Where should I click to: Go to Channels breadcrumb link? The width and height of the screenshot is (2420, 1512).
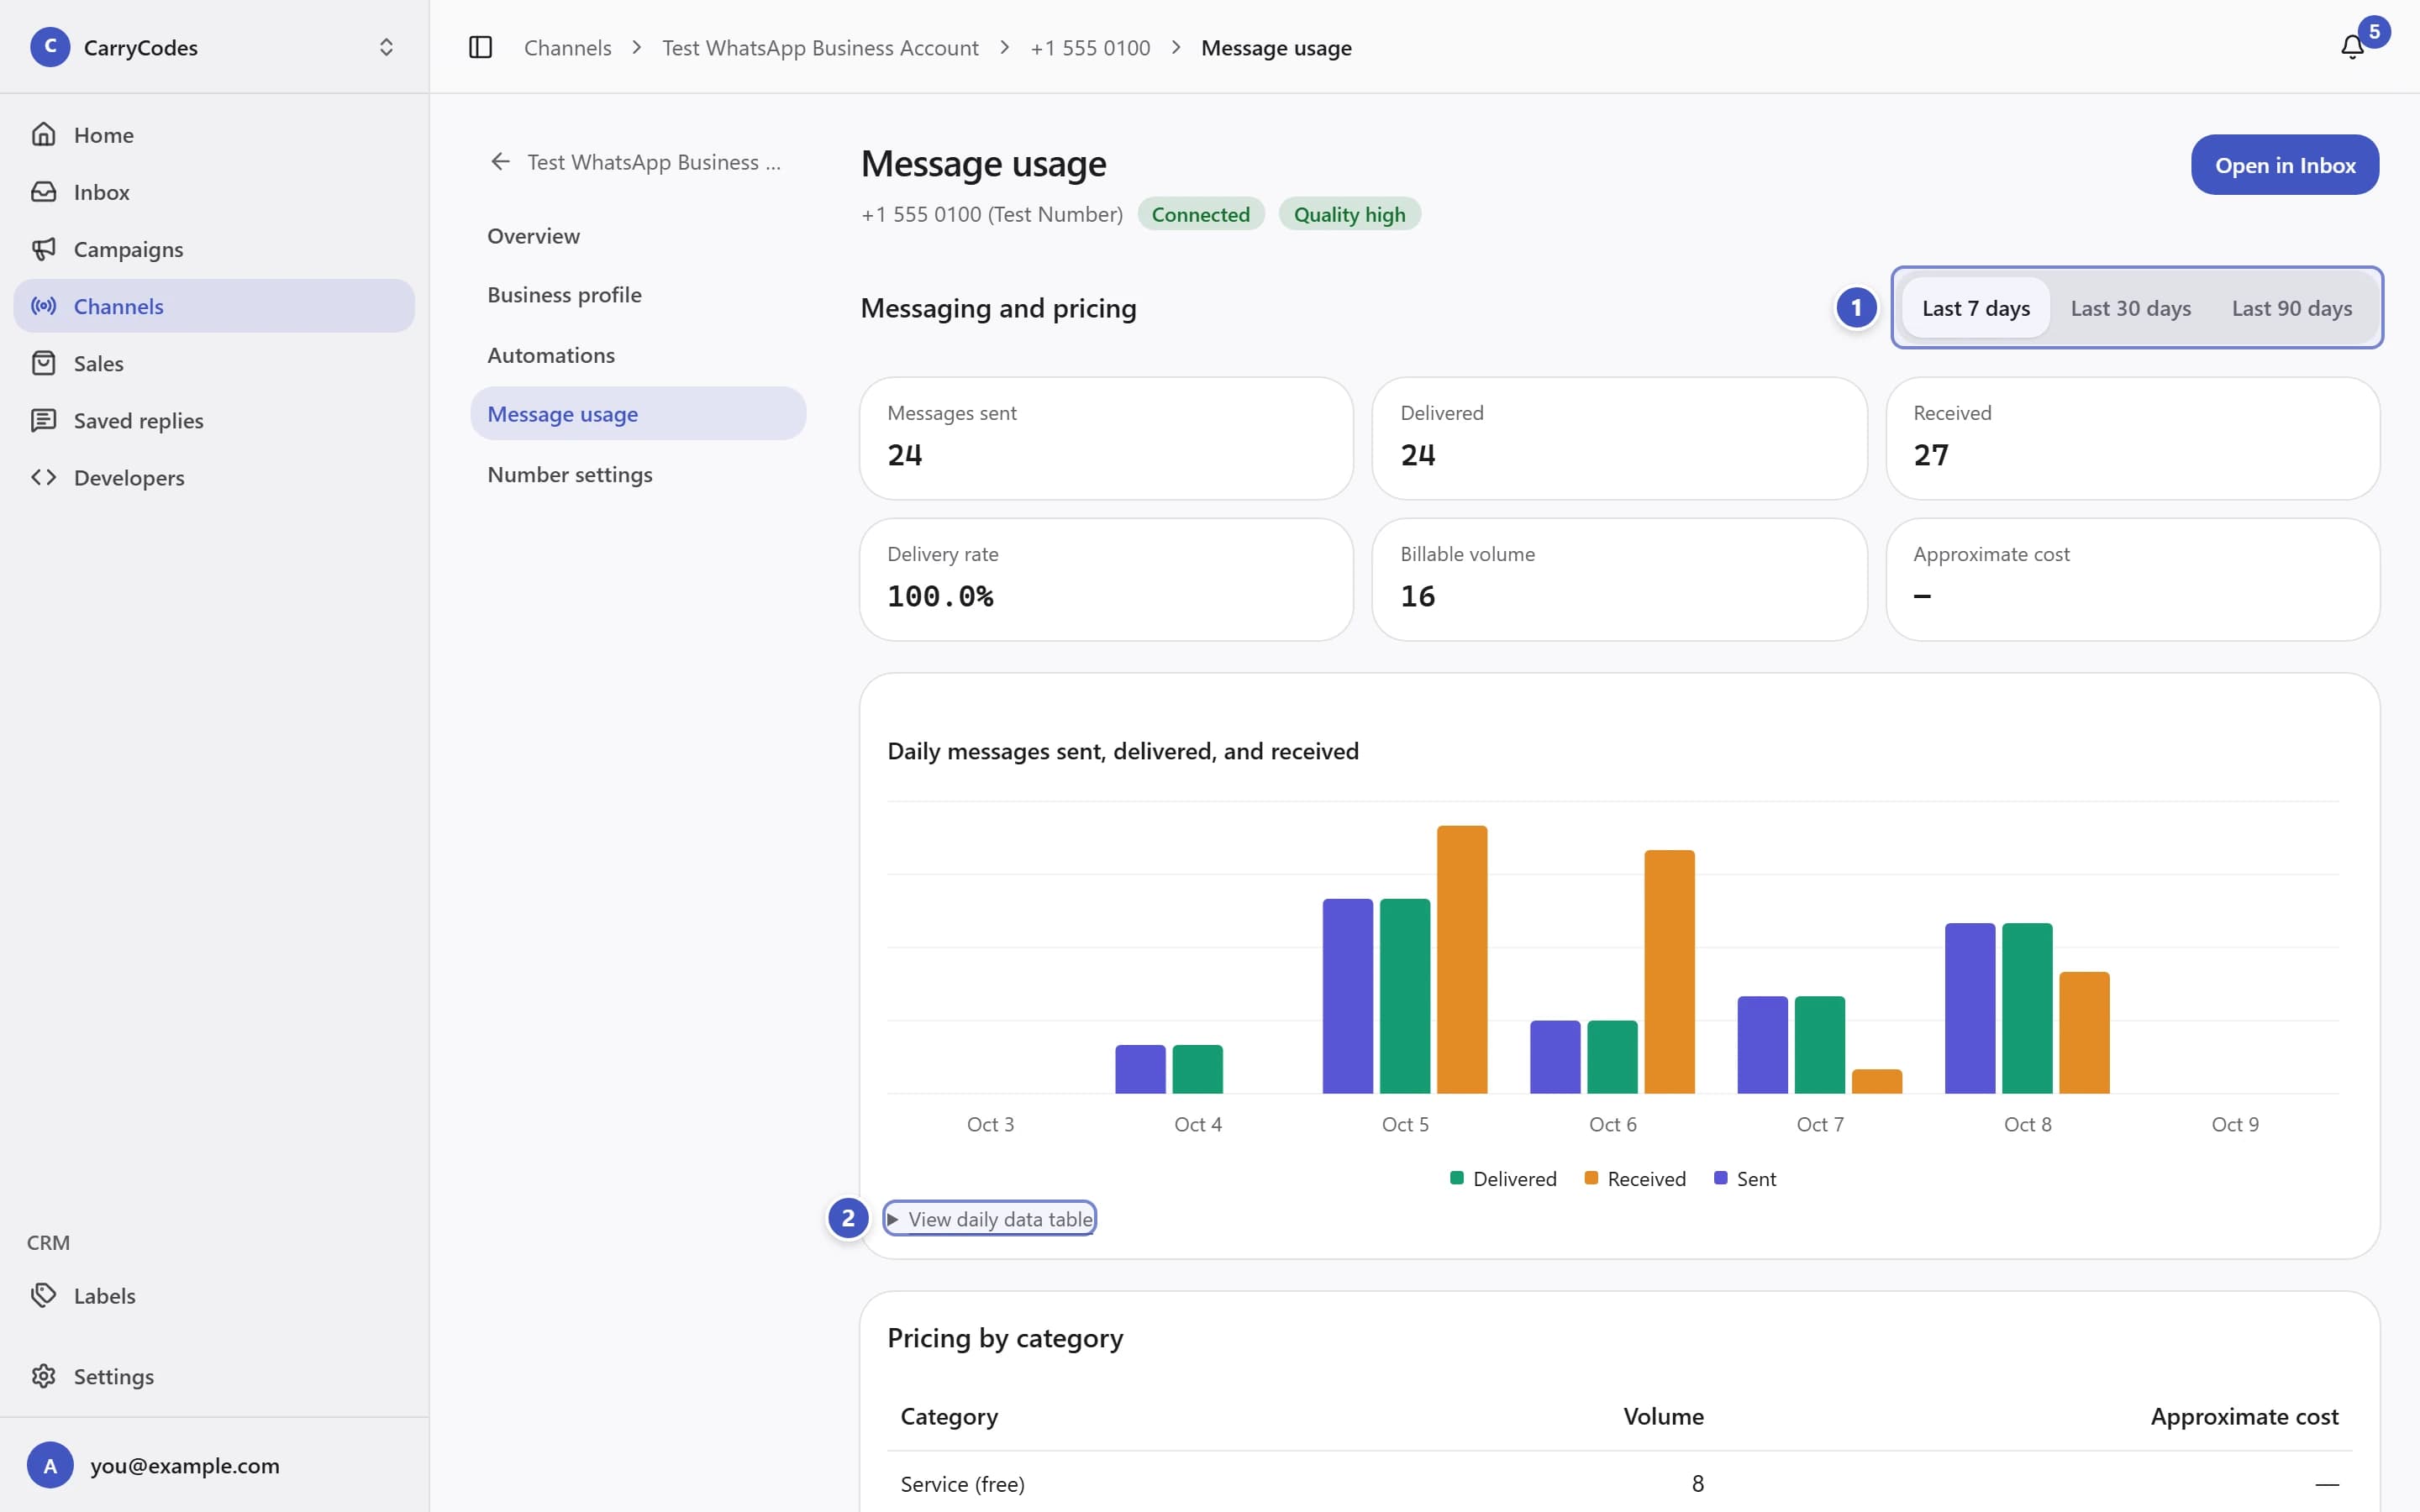[567, 47]
